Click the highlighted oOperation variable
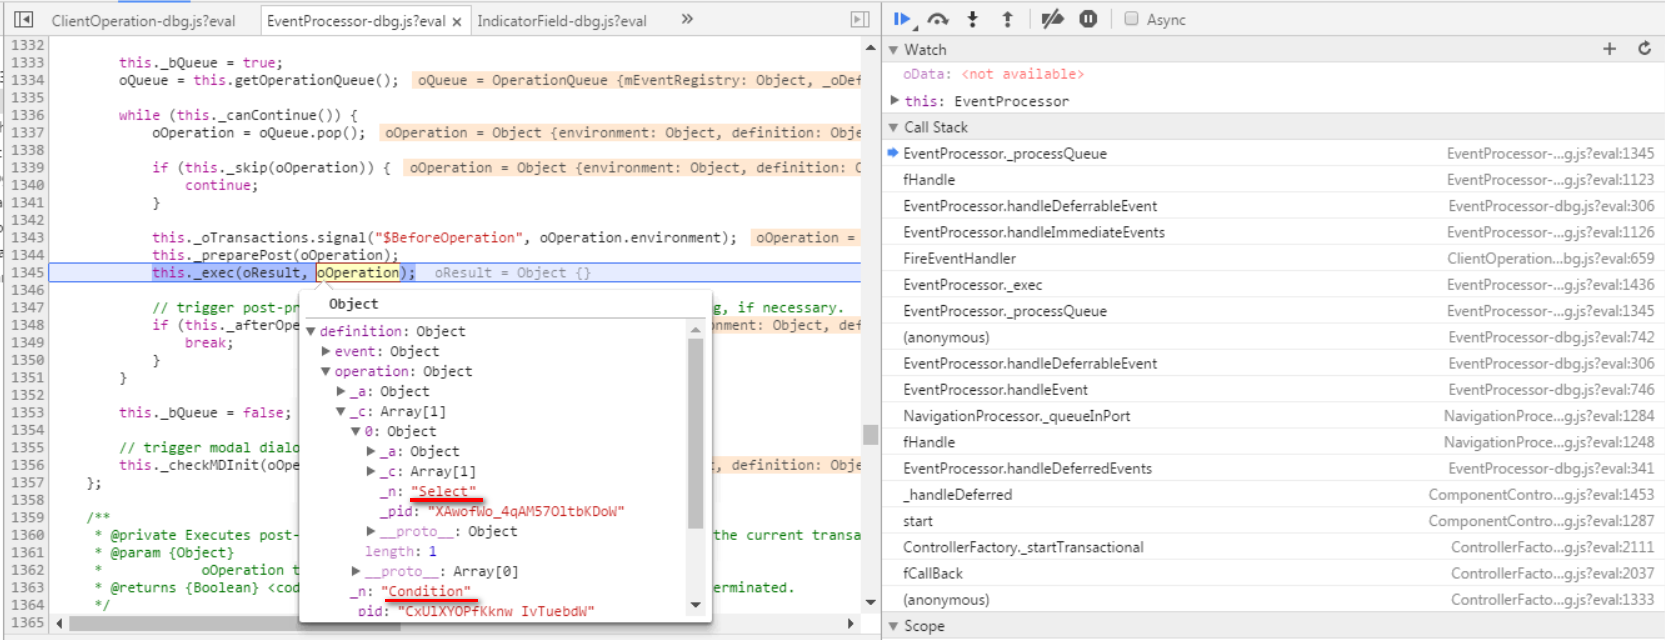This screenshot has height=640, width=1665. 358,272
